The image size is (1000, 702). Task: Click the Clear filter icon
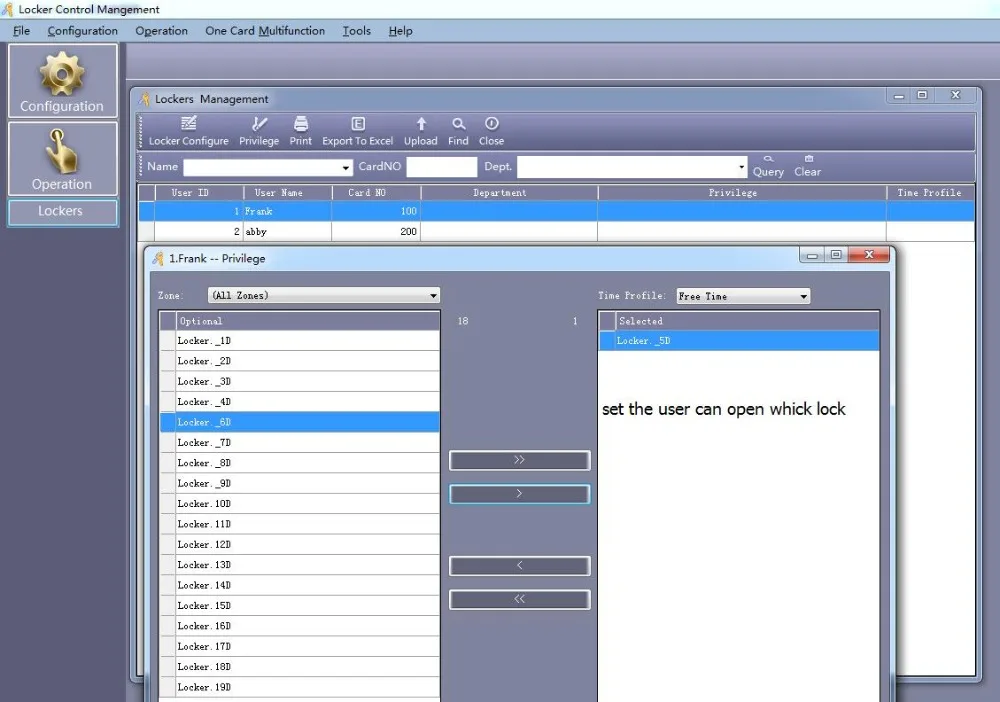(807, 166)
